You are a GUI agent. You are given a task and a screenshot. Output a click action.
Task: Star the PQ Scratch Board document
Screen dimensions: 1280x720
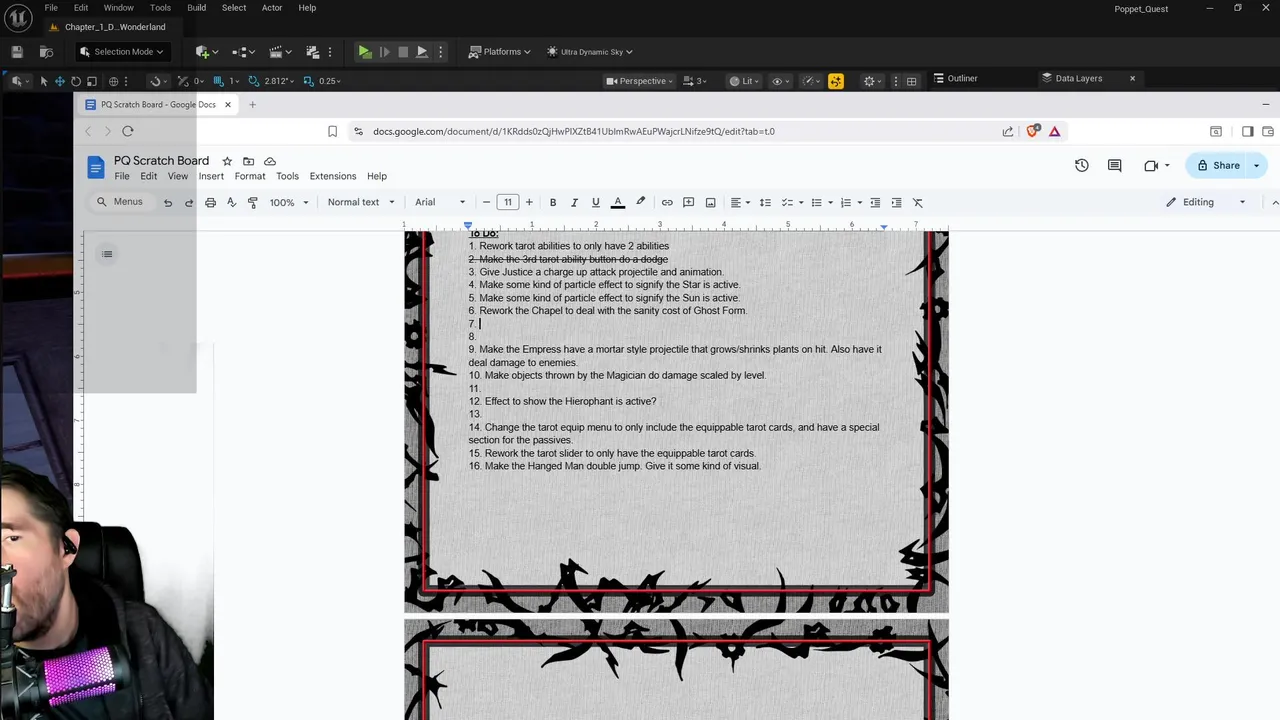tap(227, 161)
